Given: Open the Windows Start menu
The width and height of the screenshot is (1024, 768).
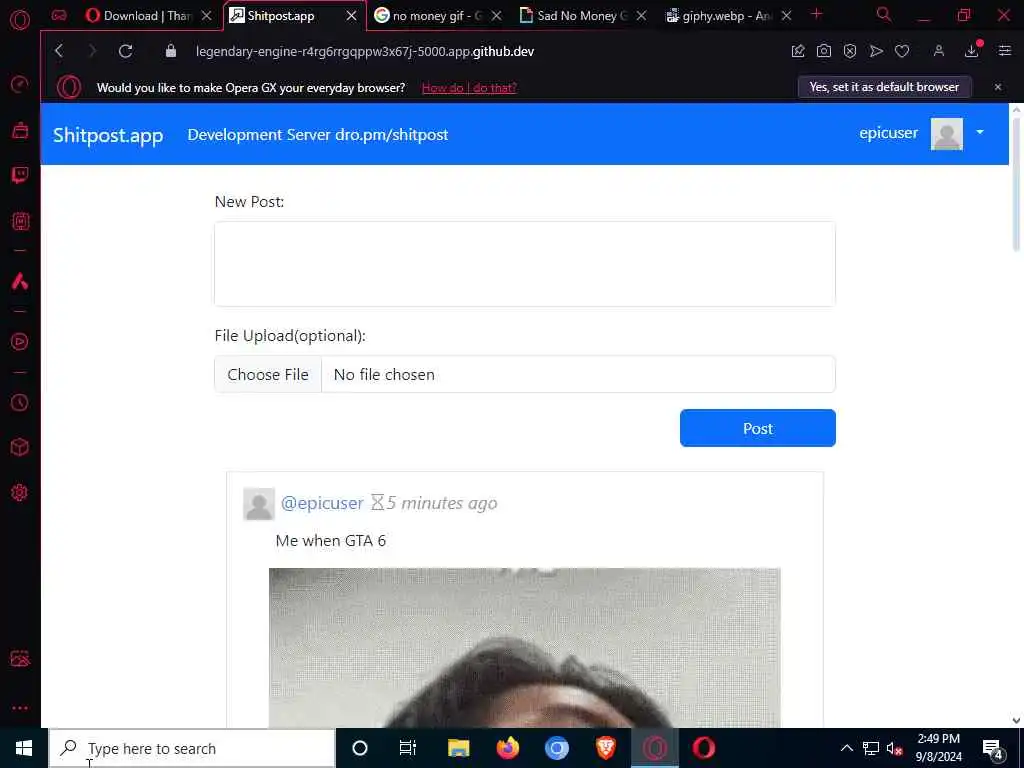Looking at the screenshot, I should point(24,748).
